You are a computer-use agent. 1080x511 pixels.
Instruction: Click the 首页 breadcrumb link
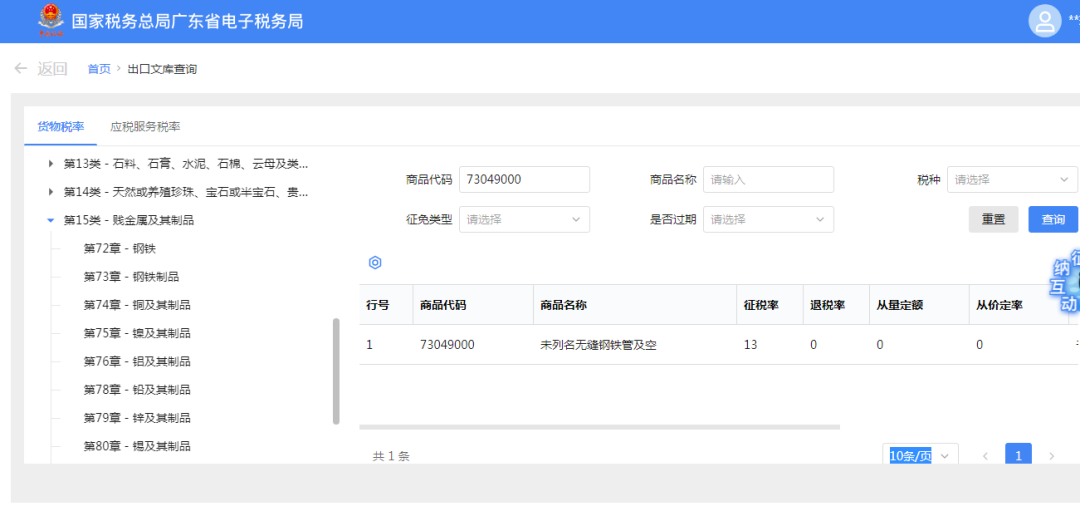(98, 69)
